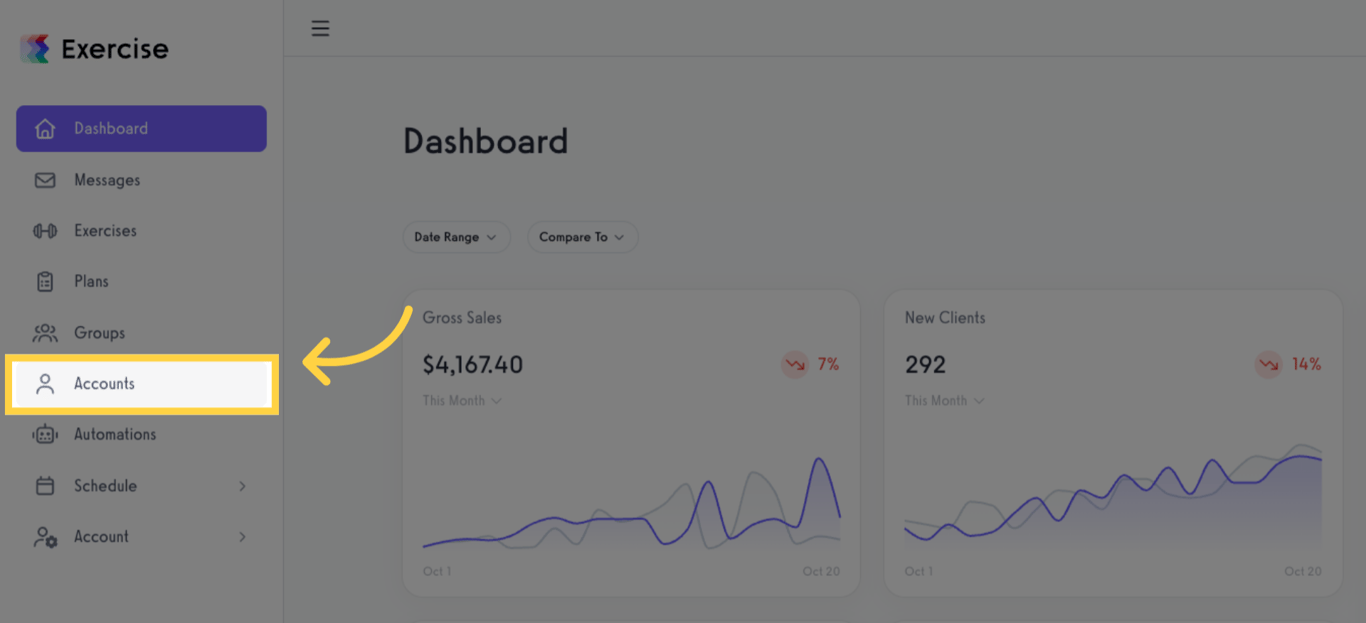
Task: Toggle the sidebar with the hamburger menu
Action: [319, 28]
